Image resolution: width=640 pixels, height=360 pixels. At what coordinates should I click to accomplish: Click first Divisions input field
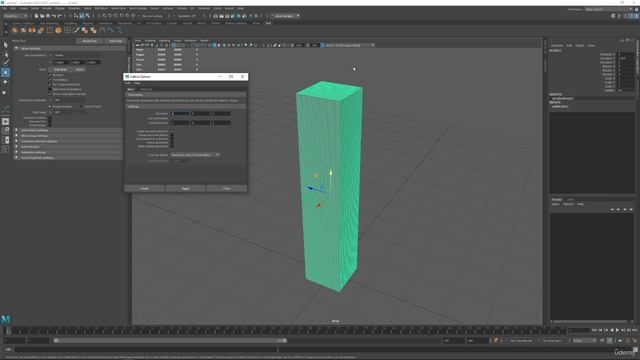coord(180,113)
